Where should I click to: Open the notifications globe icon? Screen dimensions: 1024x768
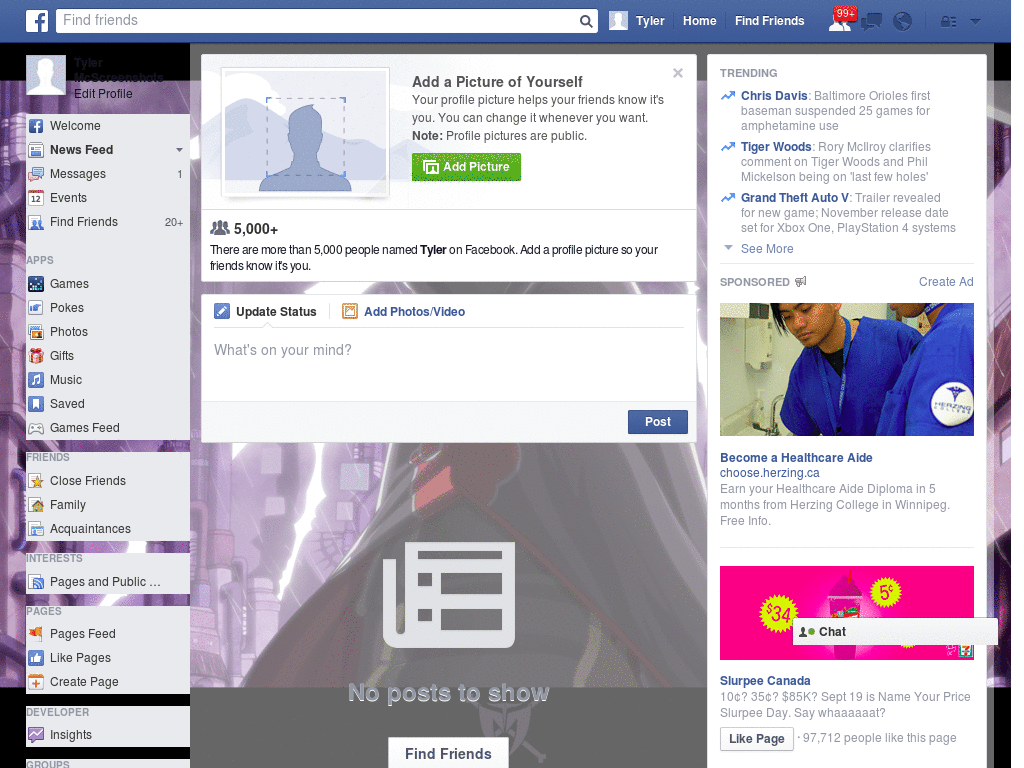click(x=903, y=22)
